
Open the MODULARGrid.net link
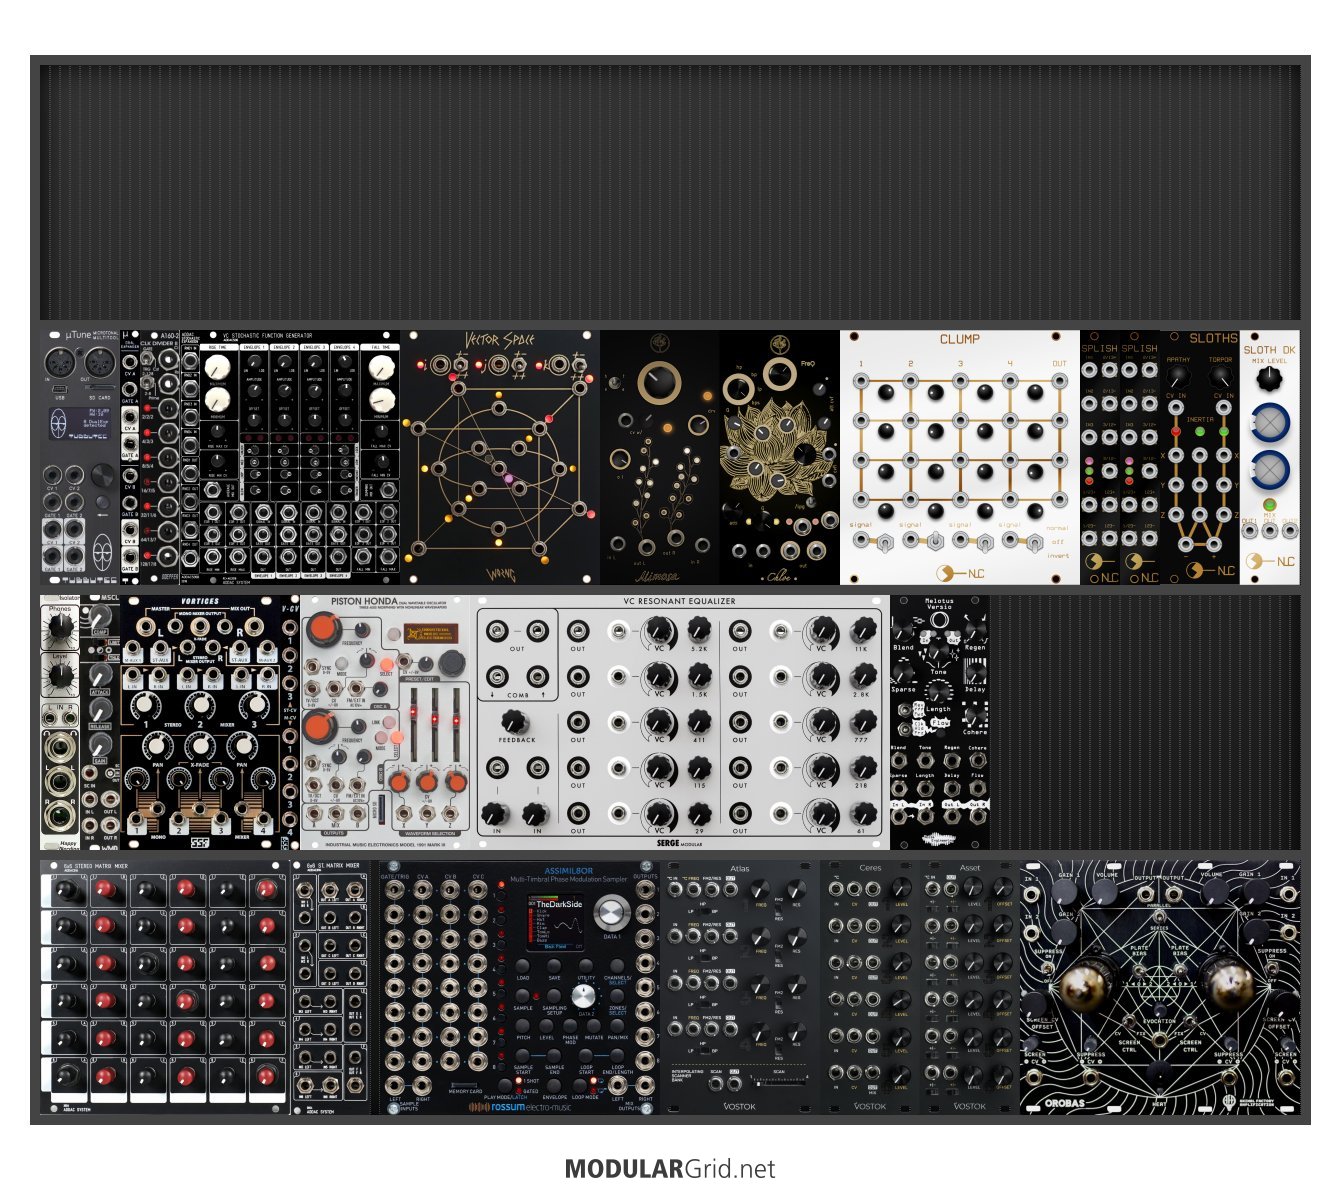click(670, 1168)
